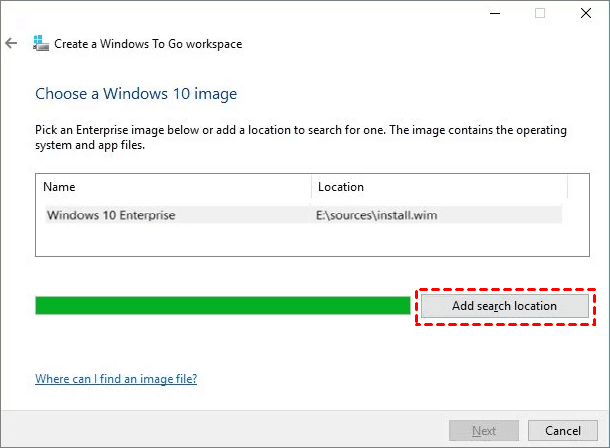This screenshot has width=610, height=448.
Task: Open the 'Where can I find an image file?' link
Action: [116, 379]
